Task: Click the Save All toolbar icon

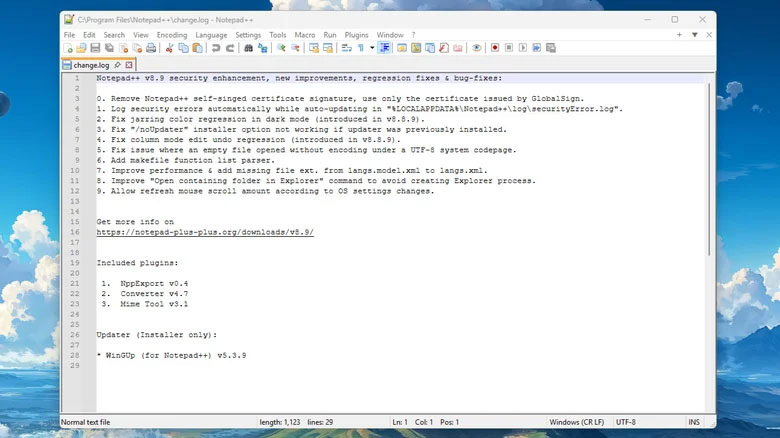Action: point(109,48)
